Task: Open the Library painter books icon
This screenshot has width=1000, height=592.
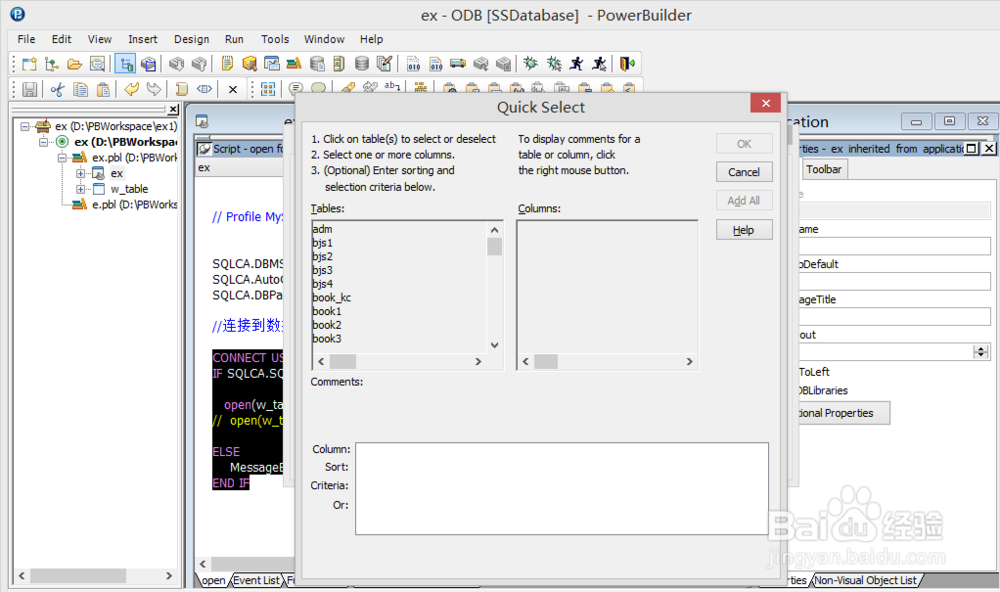Action: click(x=294, y=64)
